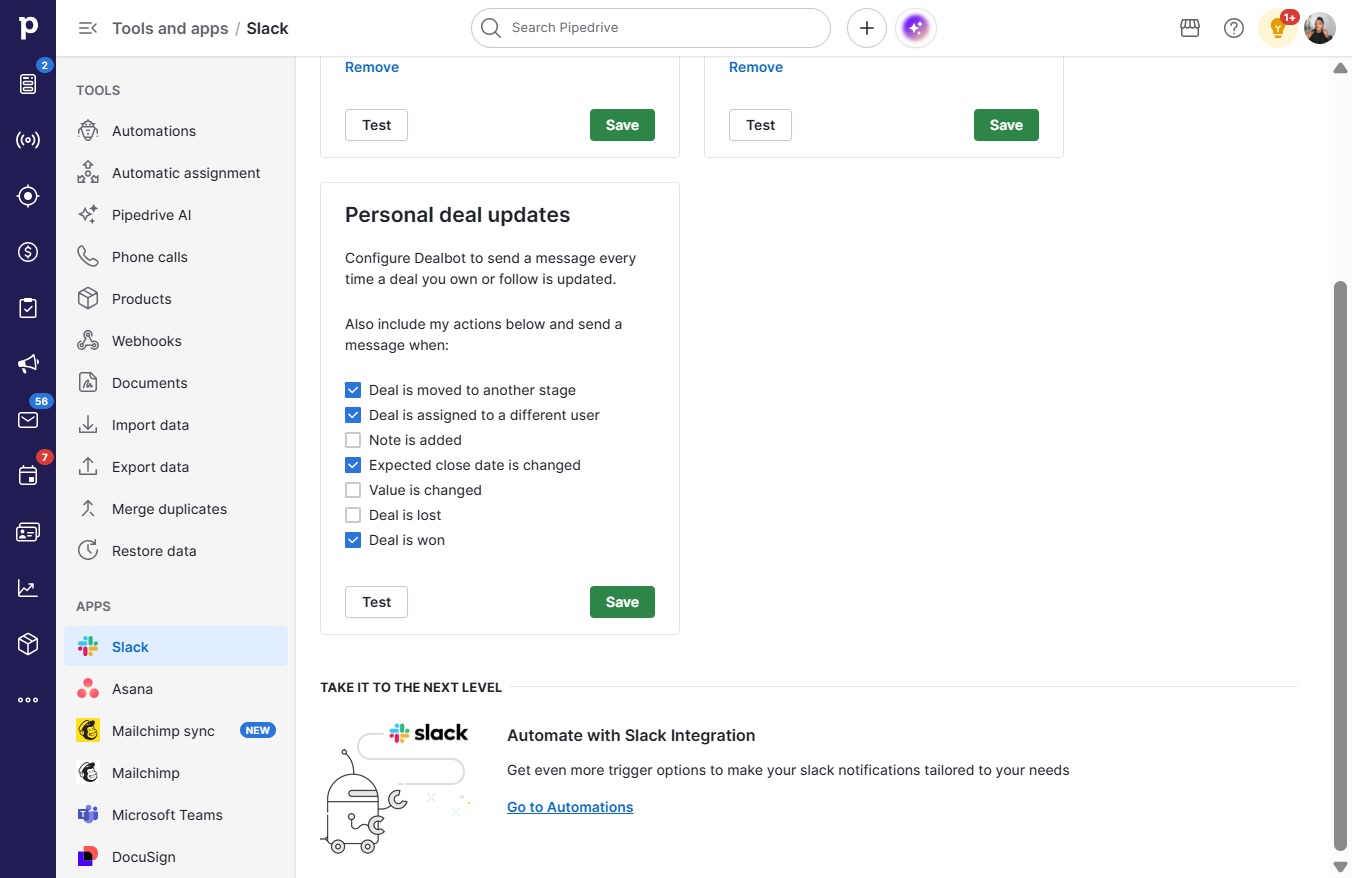The image size is (1352, 878).
Task: Open the target Focus icon in left rail
Action: tap(28, 196)
